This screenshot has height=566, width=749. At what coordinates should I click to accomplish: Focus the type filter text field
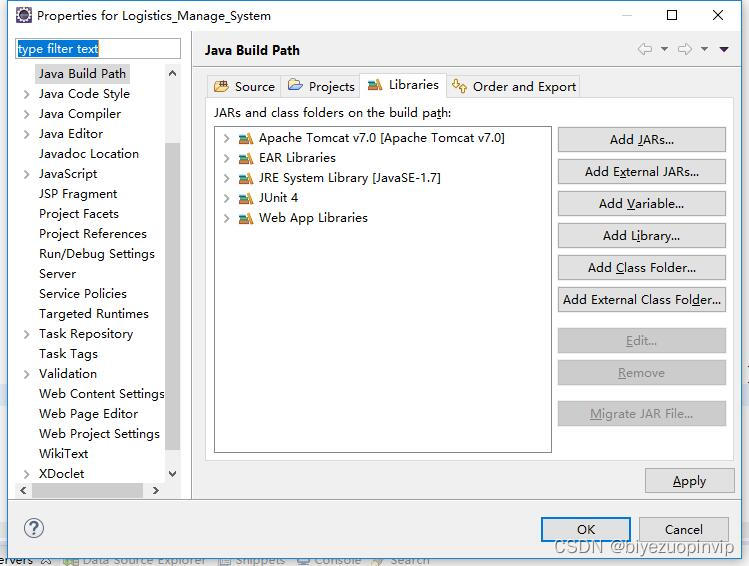98,48
